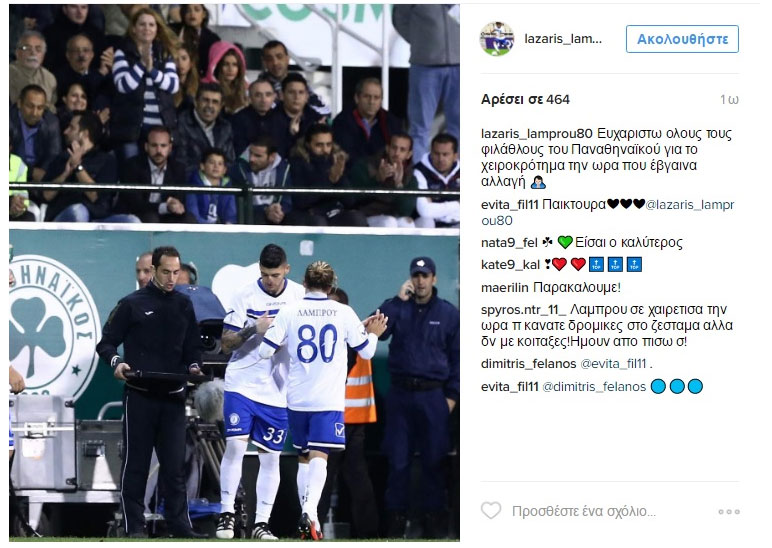Open evita_fil11 profile from Παικτουρα comment
Viewport: 772px width, 548px height.
(510, 205)
